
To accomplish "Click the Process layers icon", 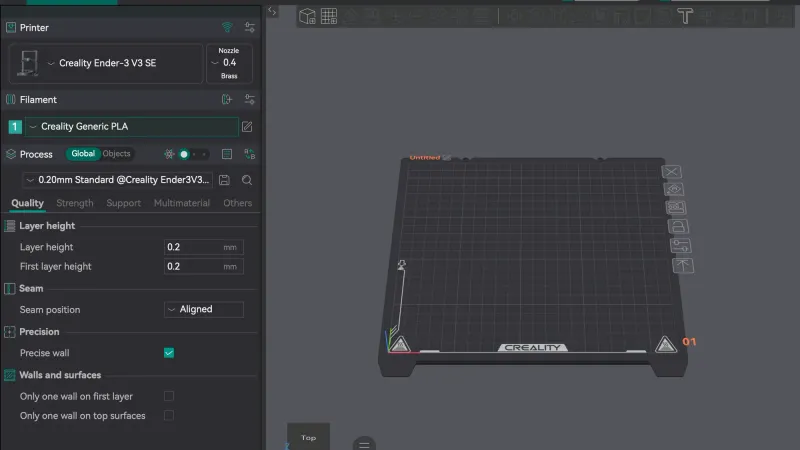I will pos(11,154).
